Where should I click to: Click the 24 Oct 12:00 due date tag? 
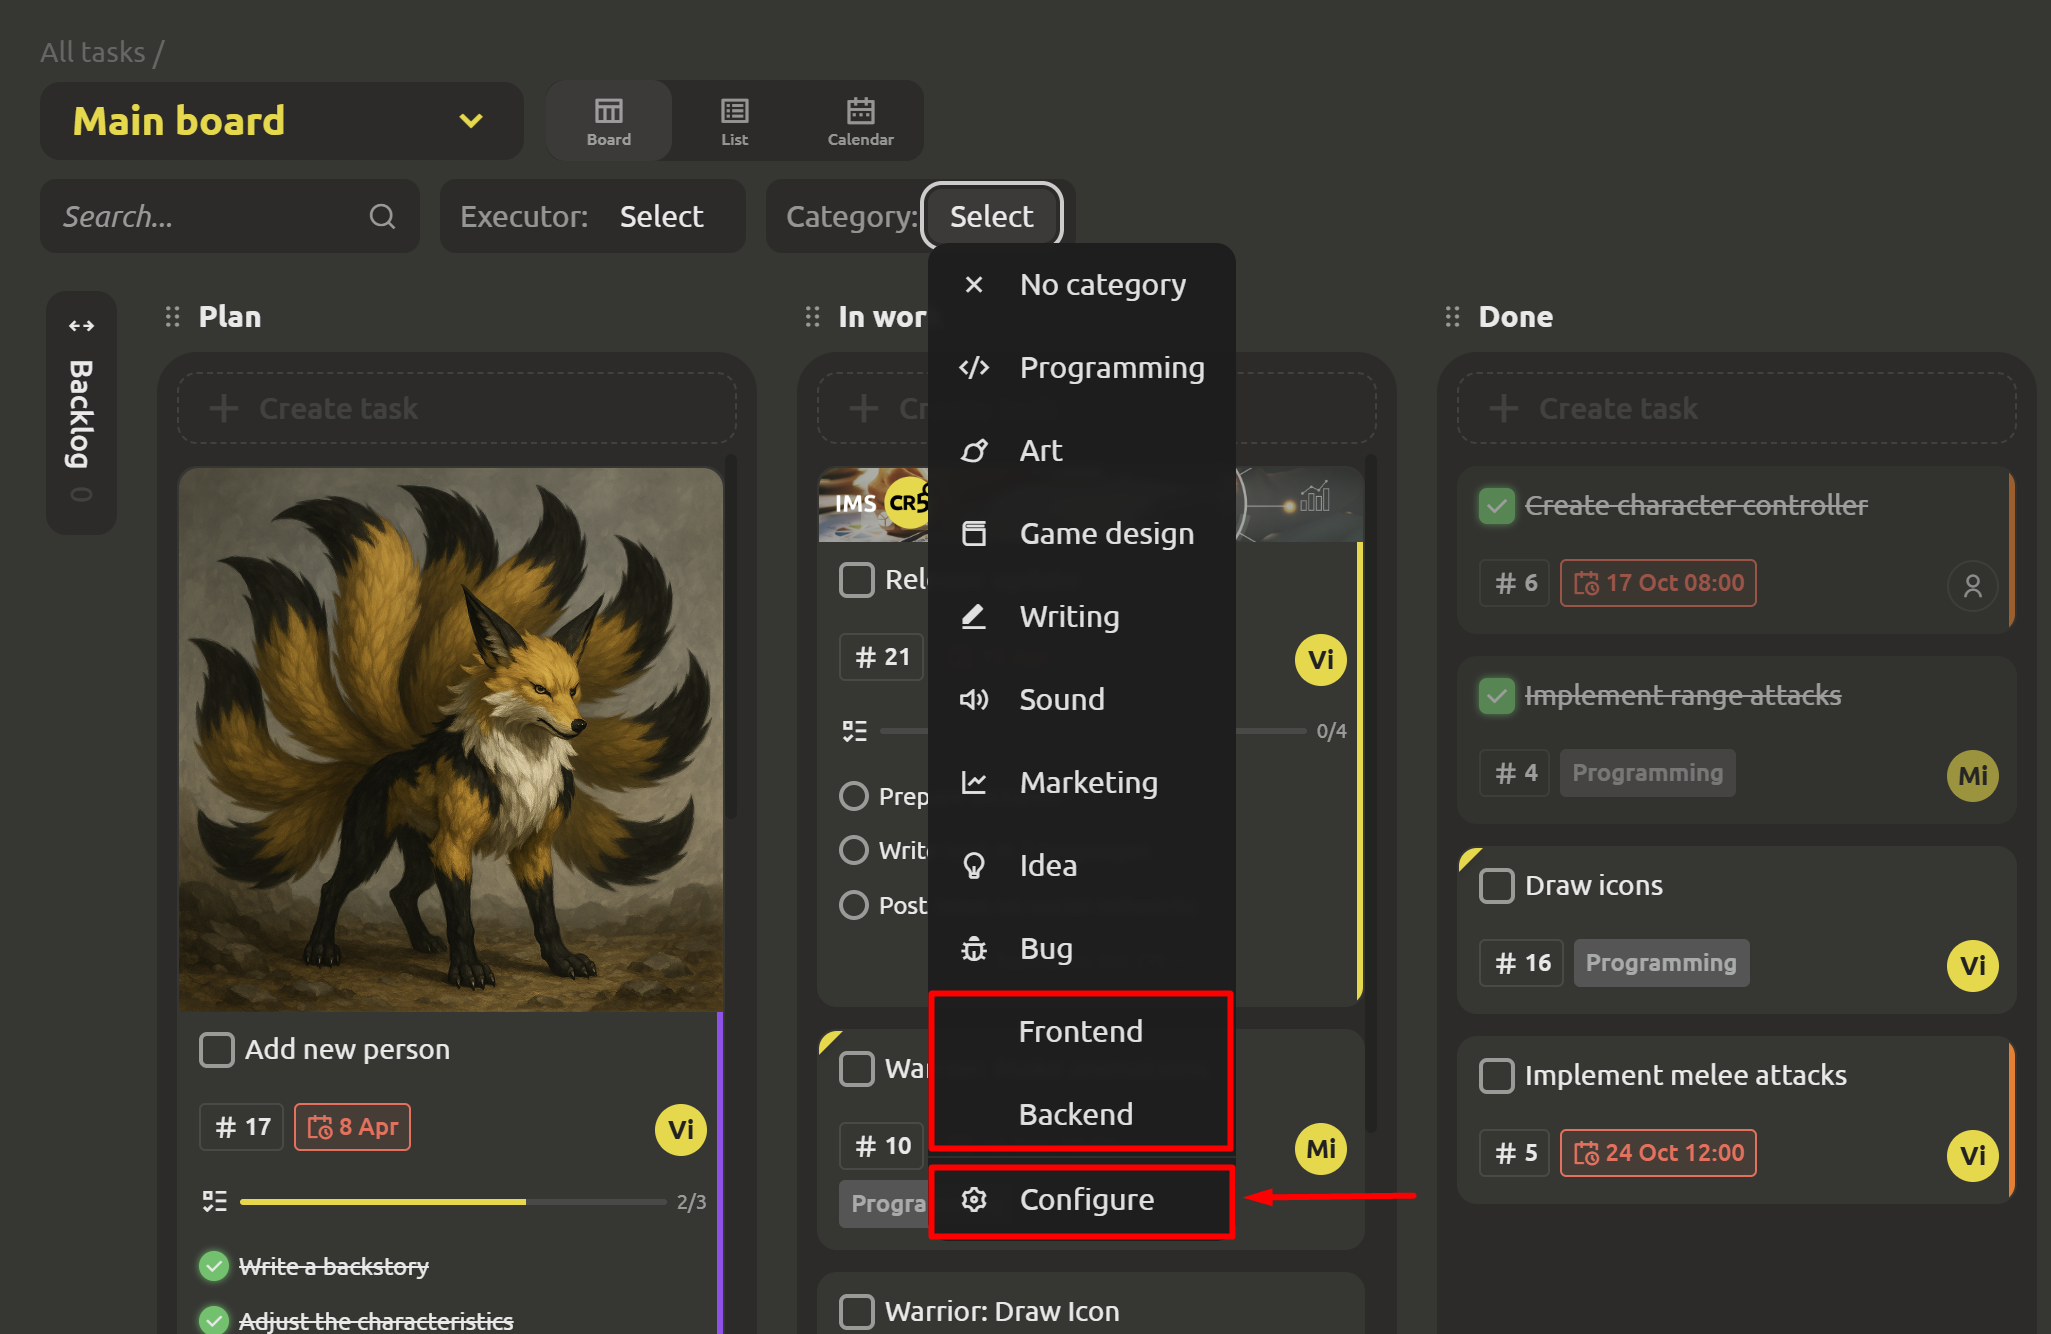tap(1658, 1154)
